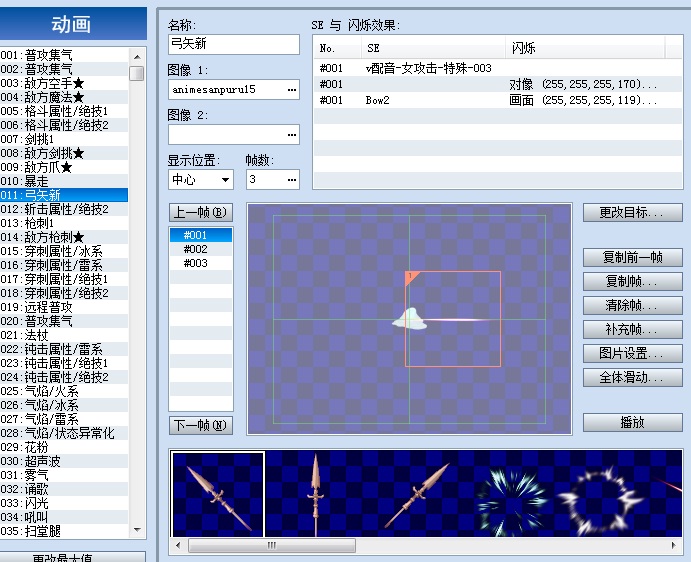Select animation 033:闪光
Image resolution: width=691 pixels, height=562 pixels.
coord(64,503)
